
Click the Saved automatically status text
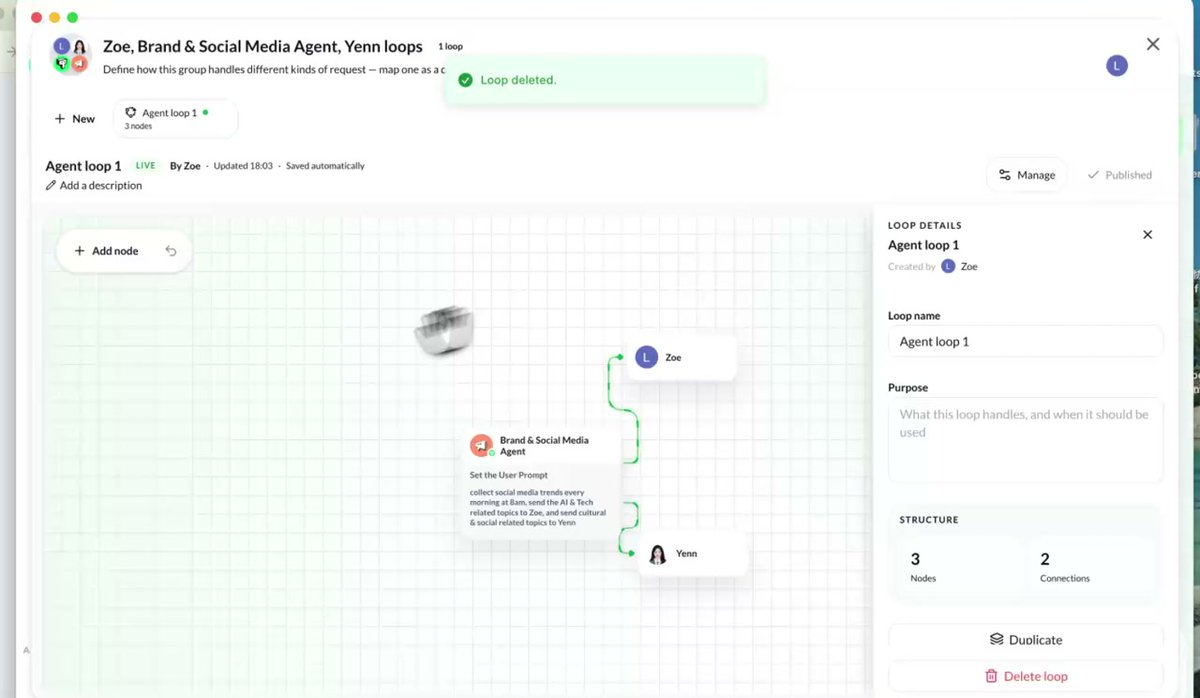point(325,166)
